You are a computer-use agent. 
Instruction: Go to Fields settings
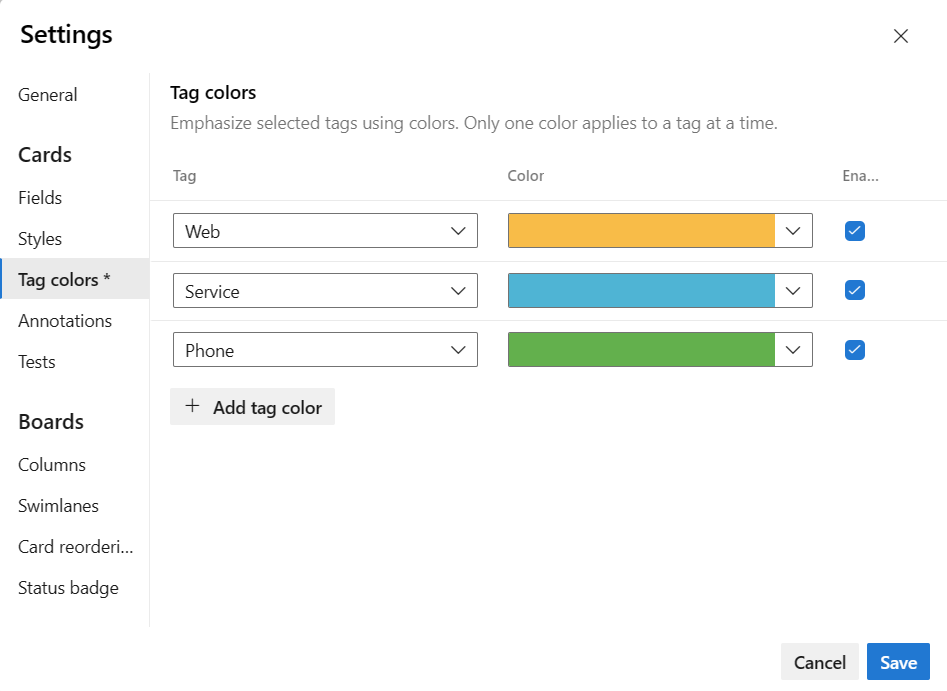(x=40, y=198)
